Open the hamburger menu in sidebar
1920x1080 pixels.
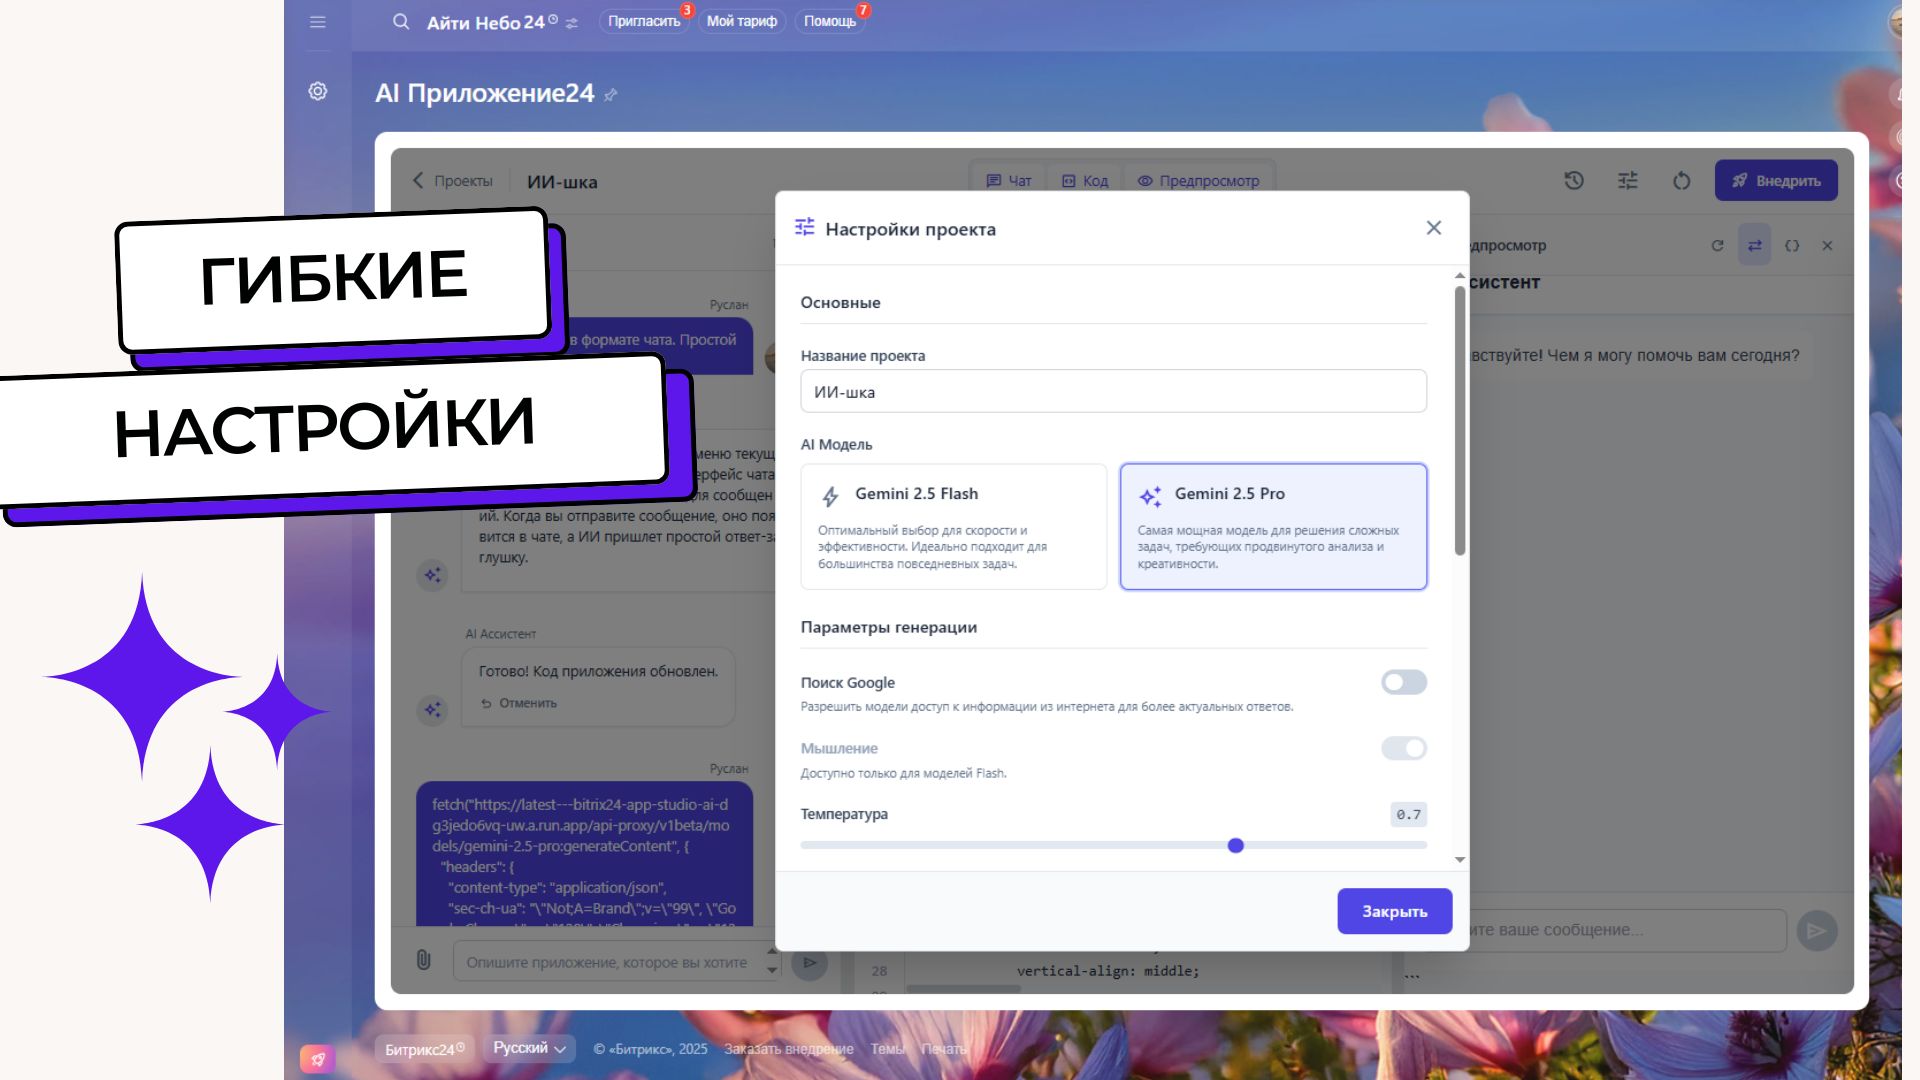coord(318,22)
